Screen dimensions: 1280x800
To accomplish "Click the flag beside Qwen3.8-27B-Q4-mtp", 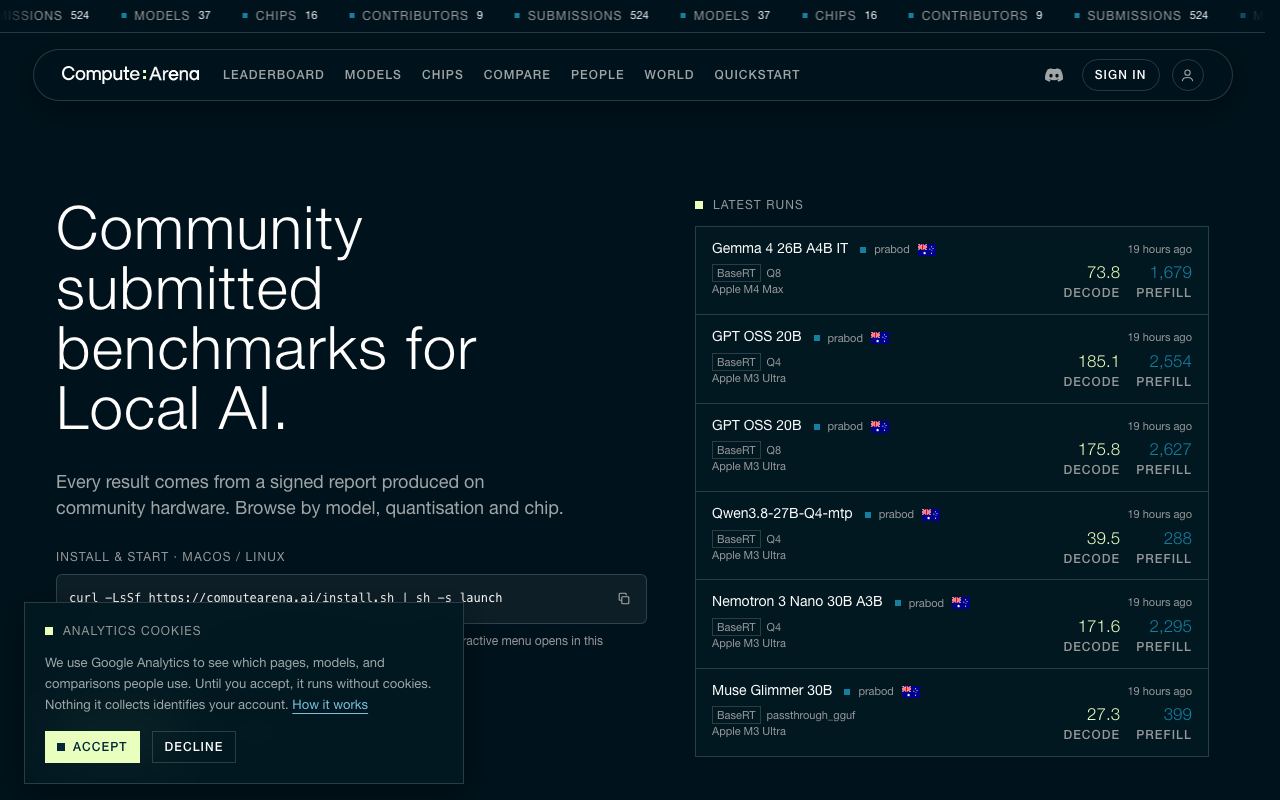I will [930, 514].
